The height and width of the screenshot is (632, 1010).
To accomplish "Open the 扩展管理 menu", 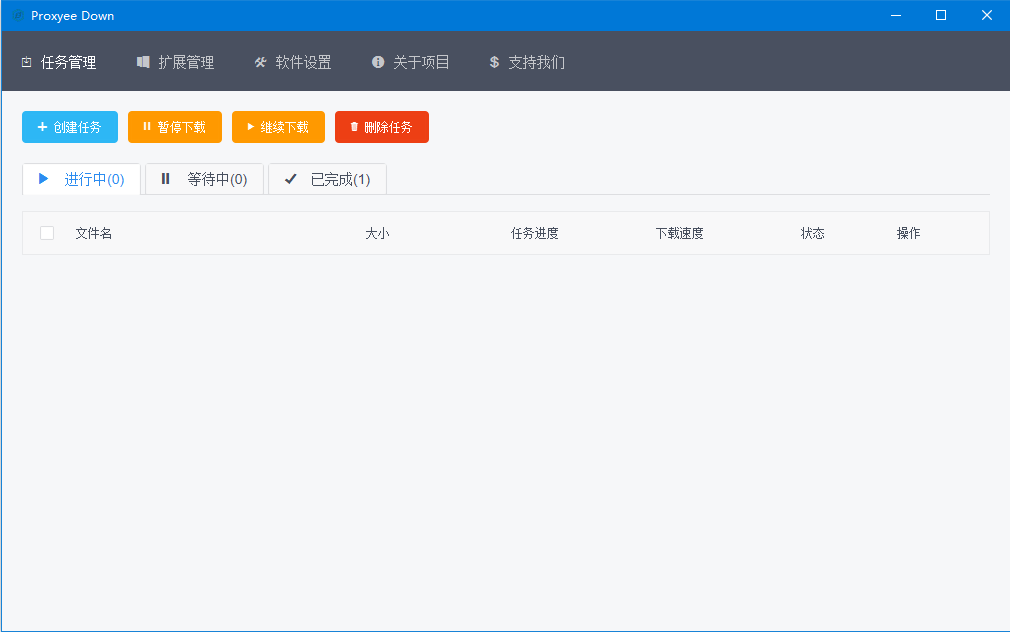I will click(x=186, y=62).
